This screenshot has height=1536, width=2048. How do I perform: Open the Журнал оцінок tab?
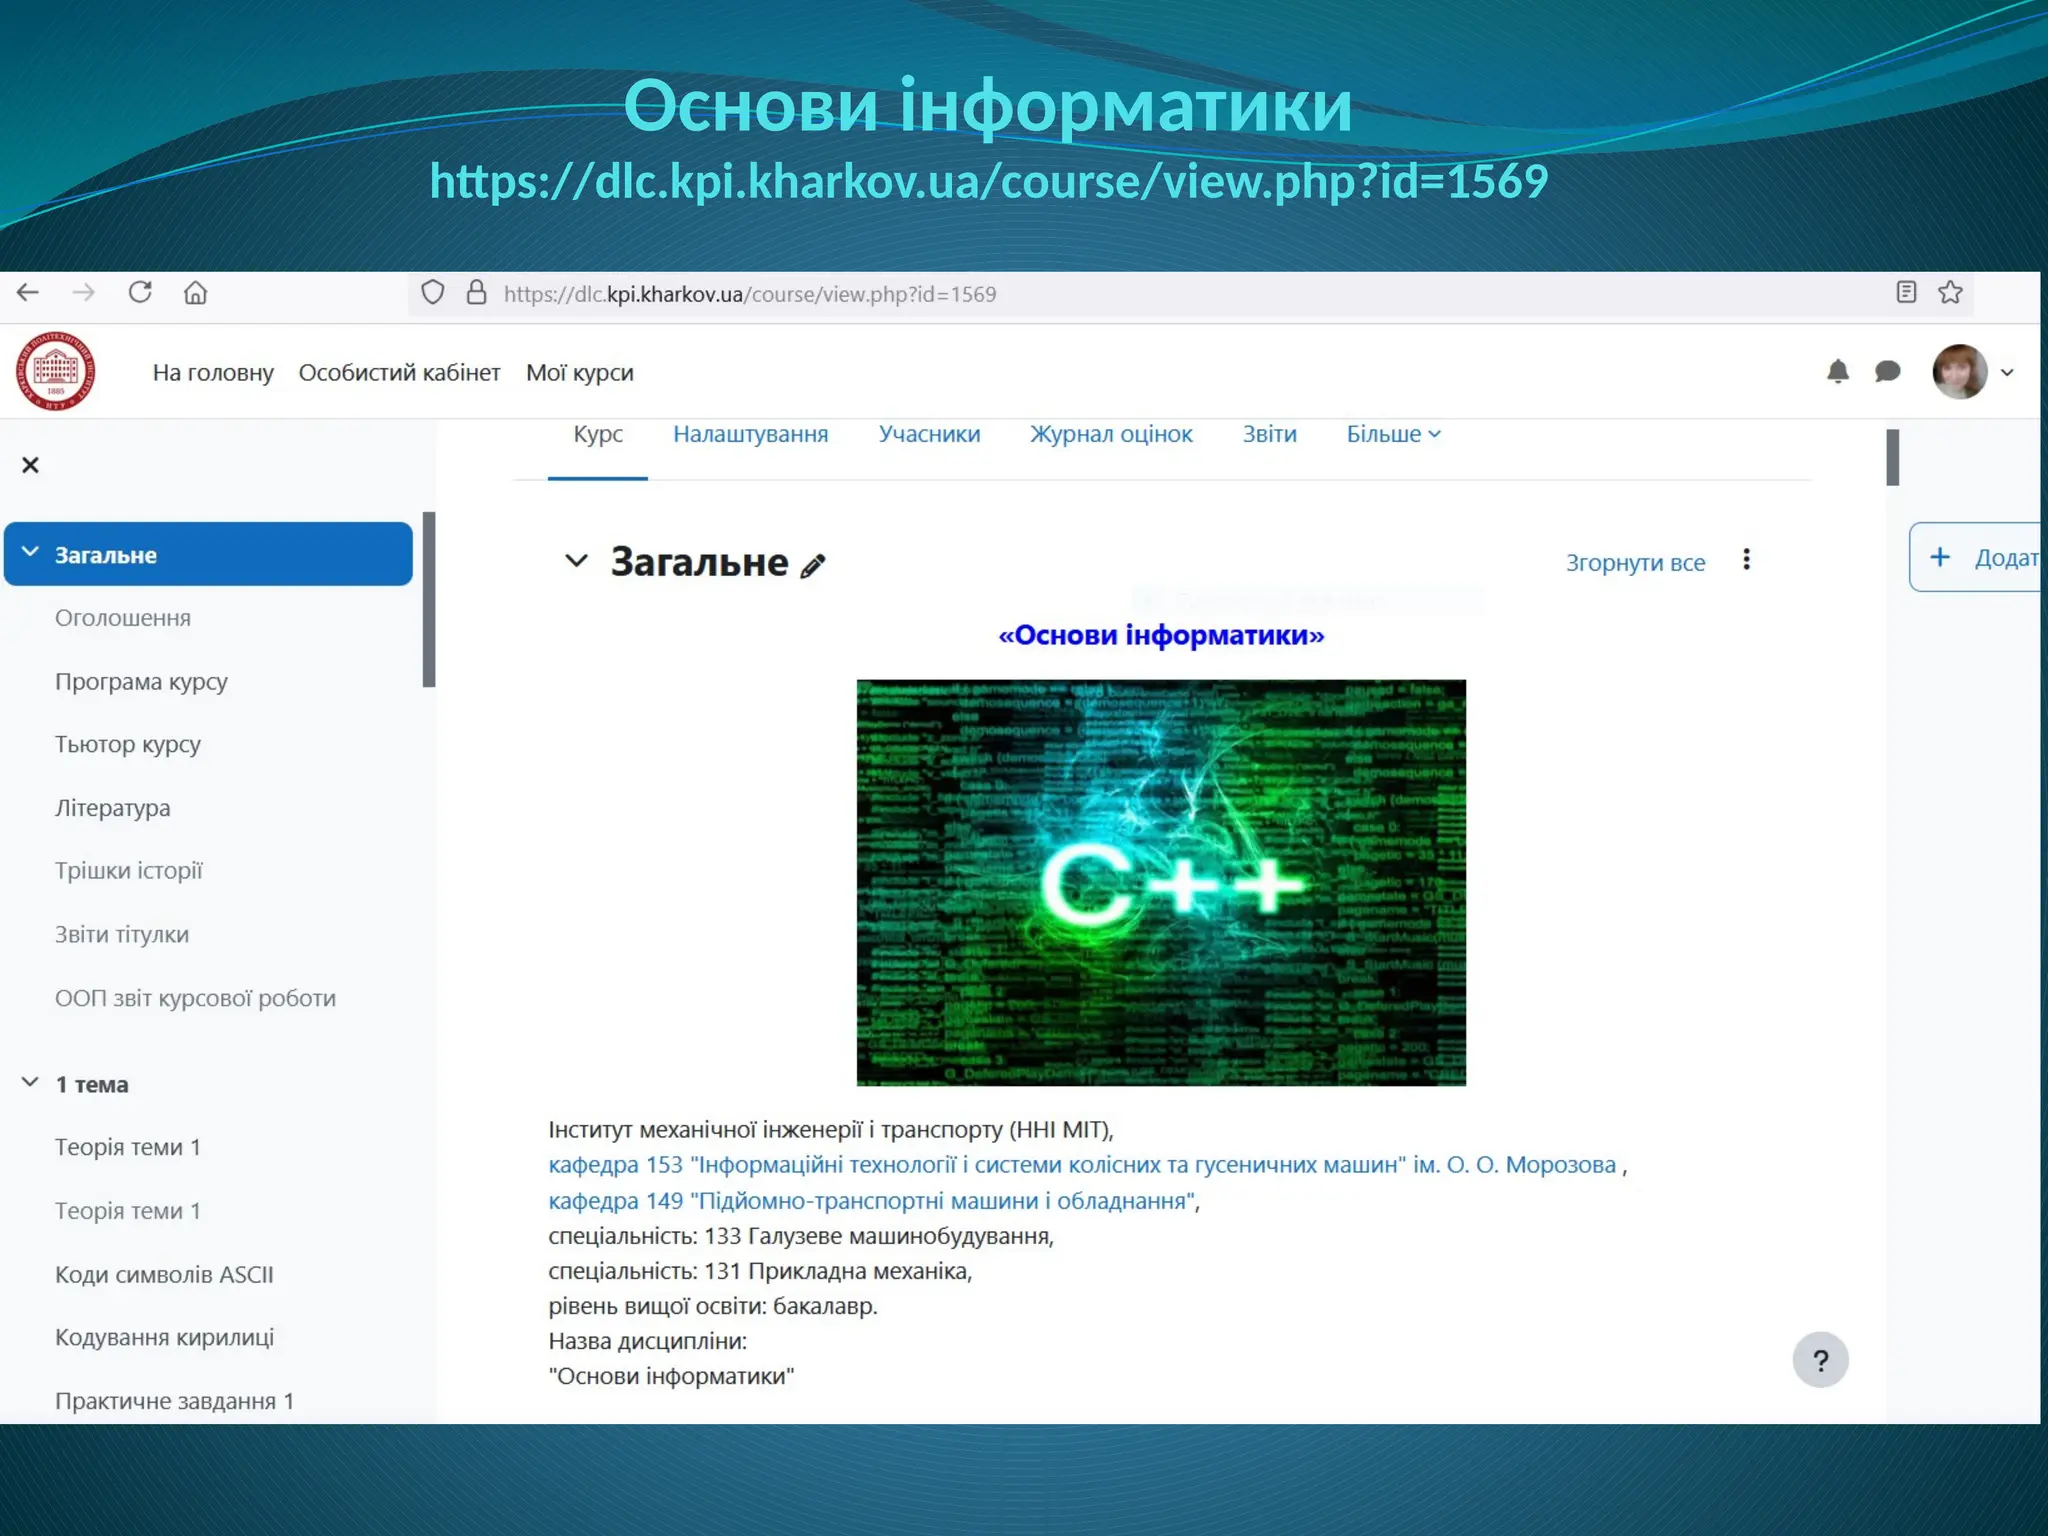pyautogui.click(x=1111, y=434)
